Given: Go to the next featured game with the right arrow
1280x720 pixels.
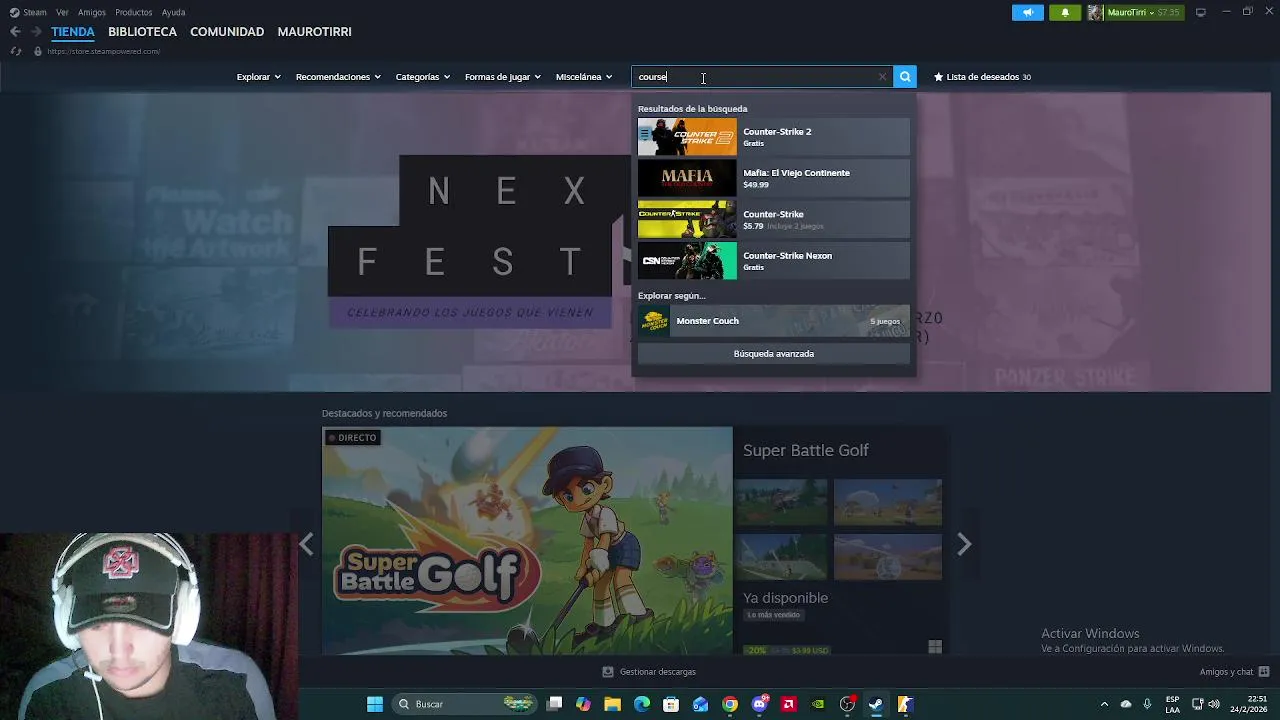Looking at the screenshot, I should coord(964,544).
